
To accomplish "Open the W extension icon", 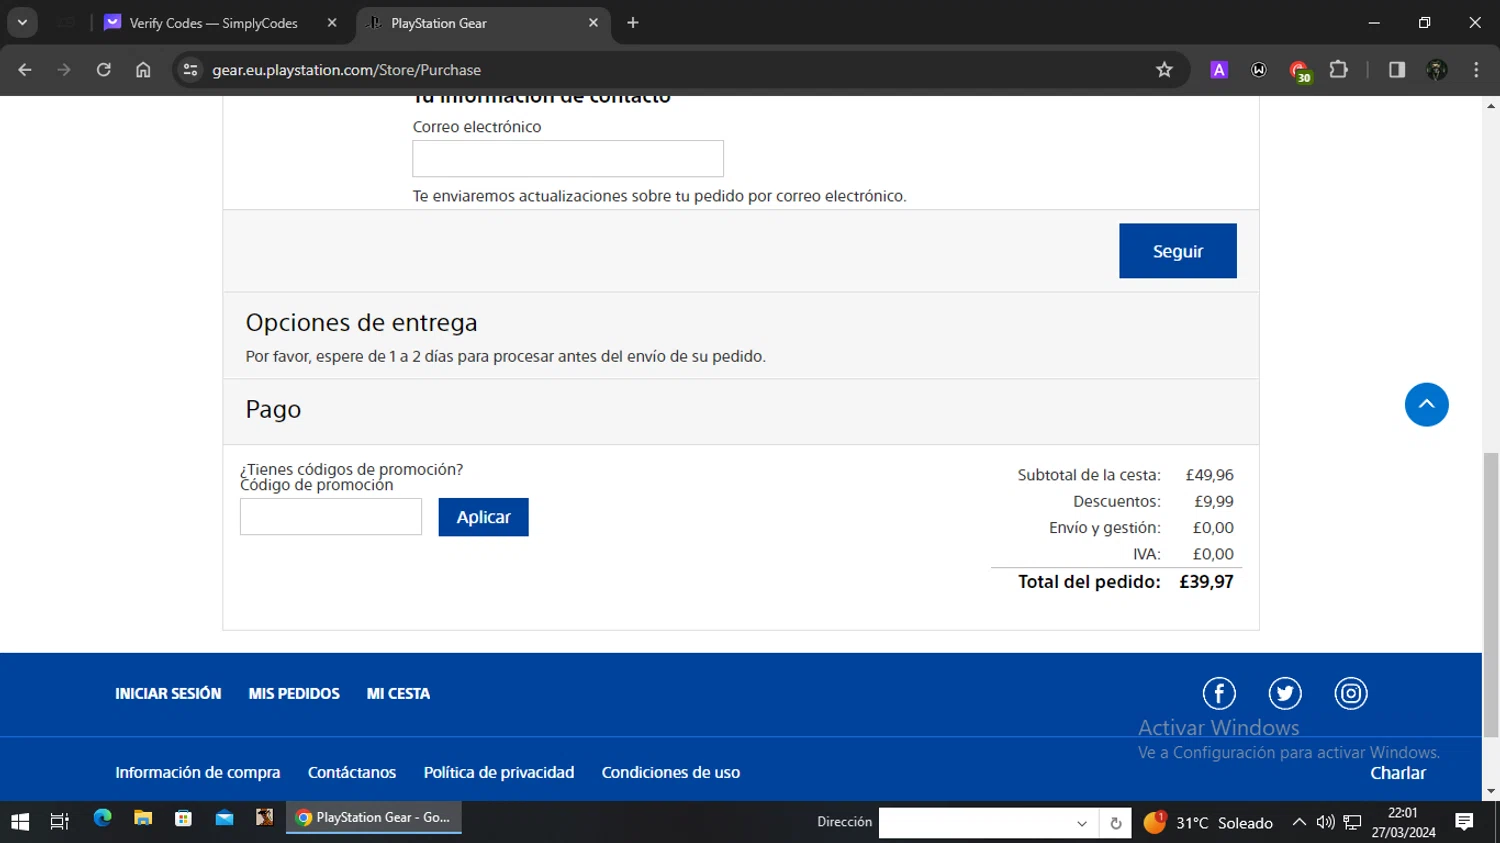I will 1259,70.
